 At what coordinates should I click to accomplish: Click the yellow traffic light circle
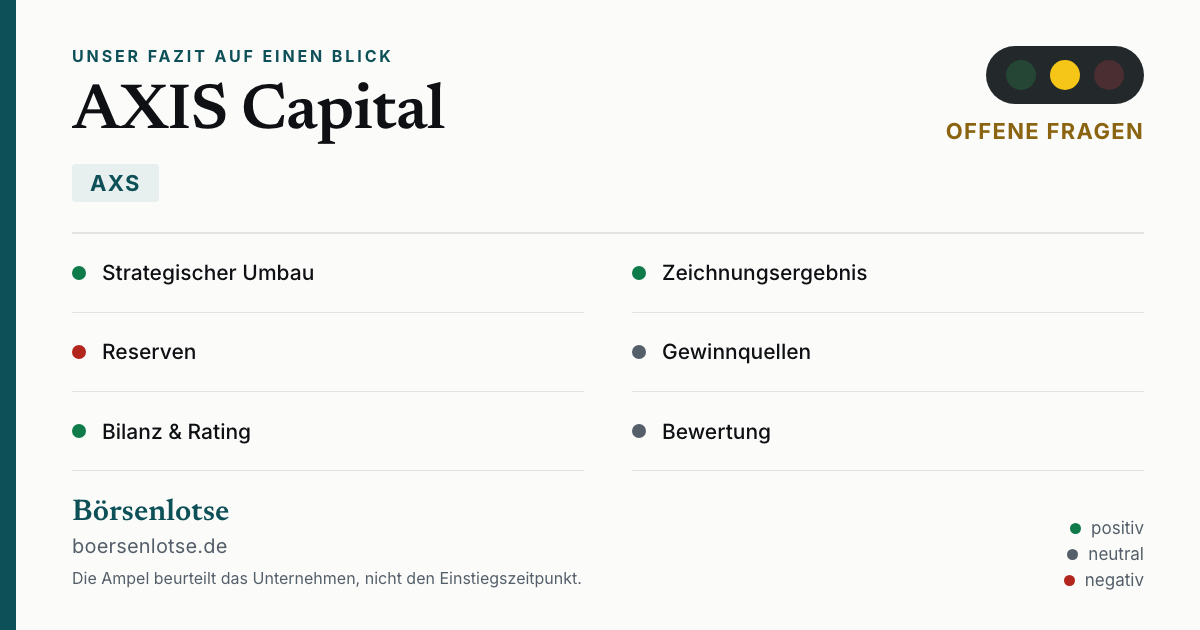click(x=1065, y=75)
